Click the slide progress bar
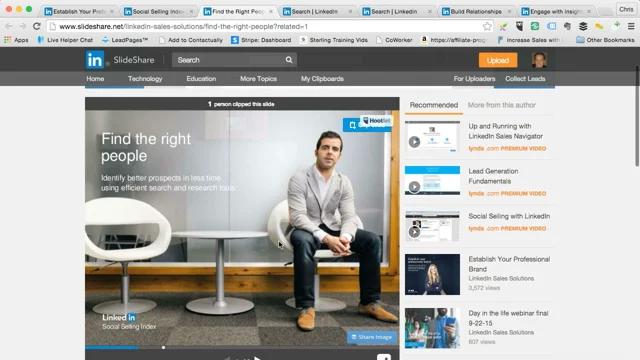 (x=242, y=347)
